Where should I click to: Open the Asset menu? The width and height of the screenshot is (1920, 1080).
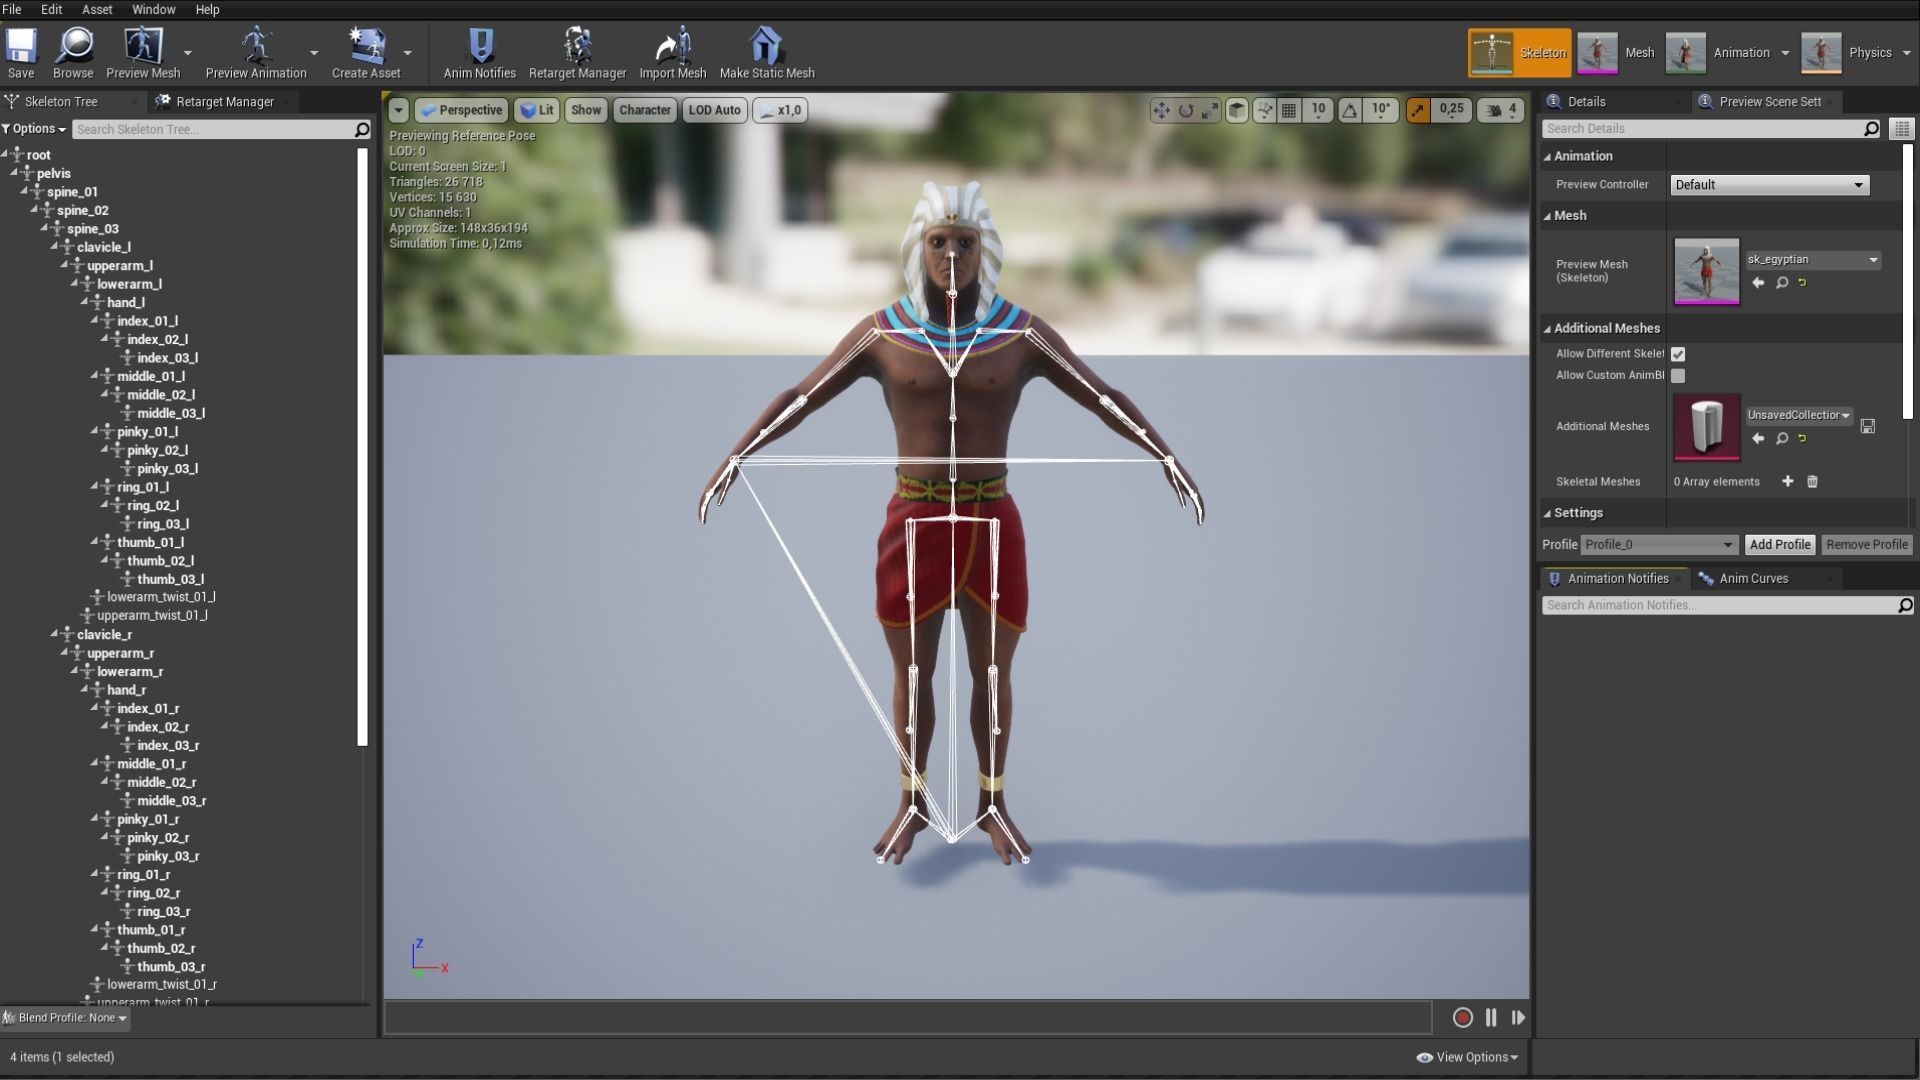[97, 9]
